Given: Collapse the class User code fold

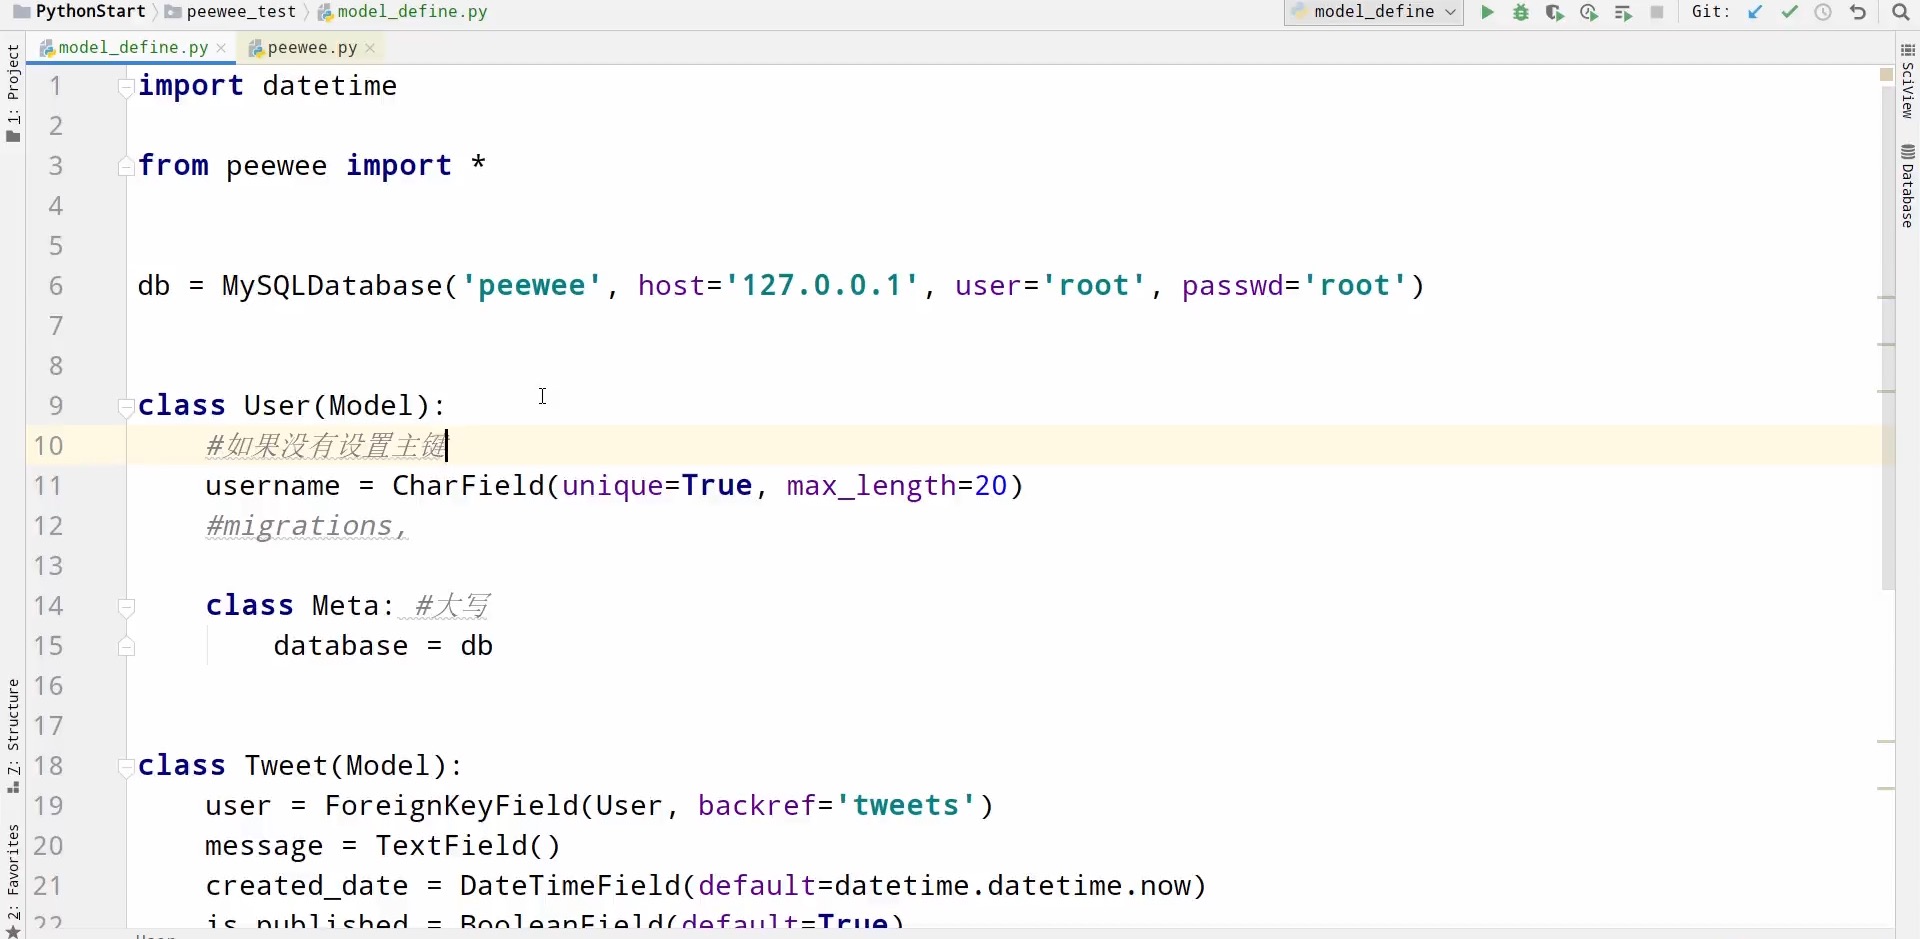Looking at the screenshot, I should pyautogui.click(x=126, y=407).
